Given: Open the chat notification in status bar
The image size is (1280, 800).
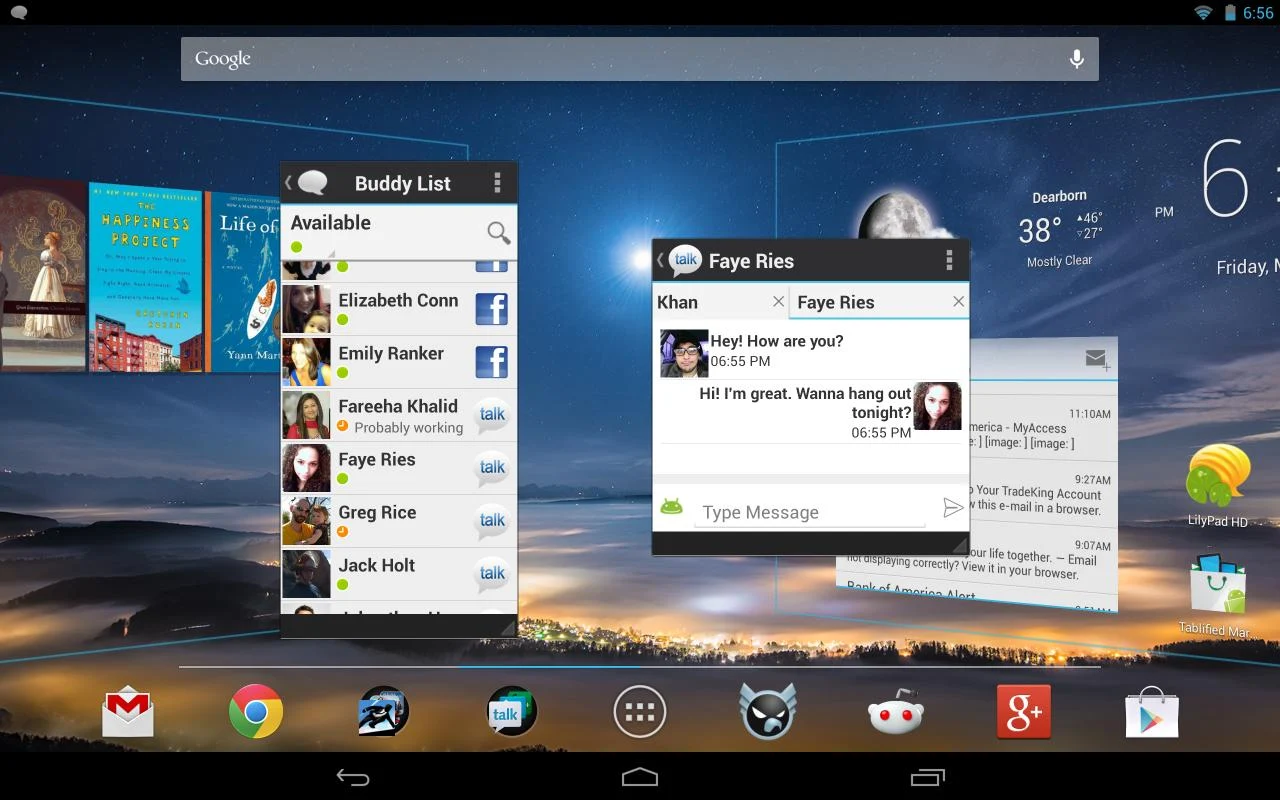Looking at the screenshot, I should (x=18, y=13).
